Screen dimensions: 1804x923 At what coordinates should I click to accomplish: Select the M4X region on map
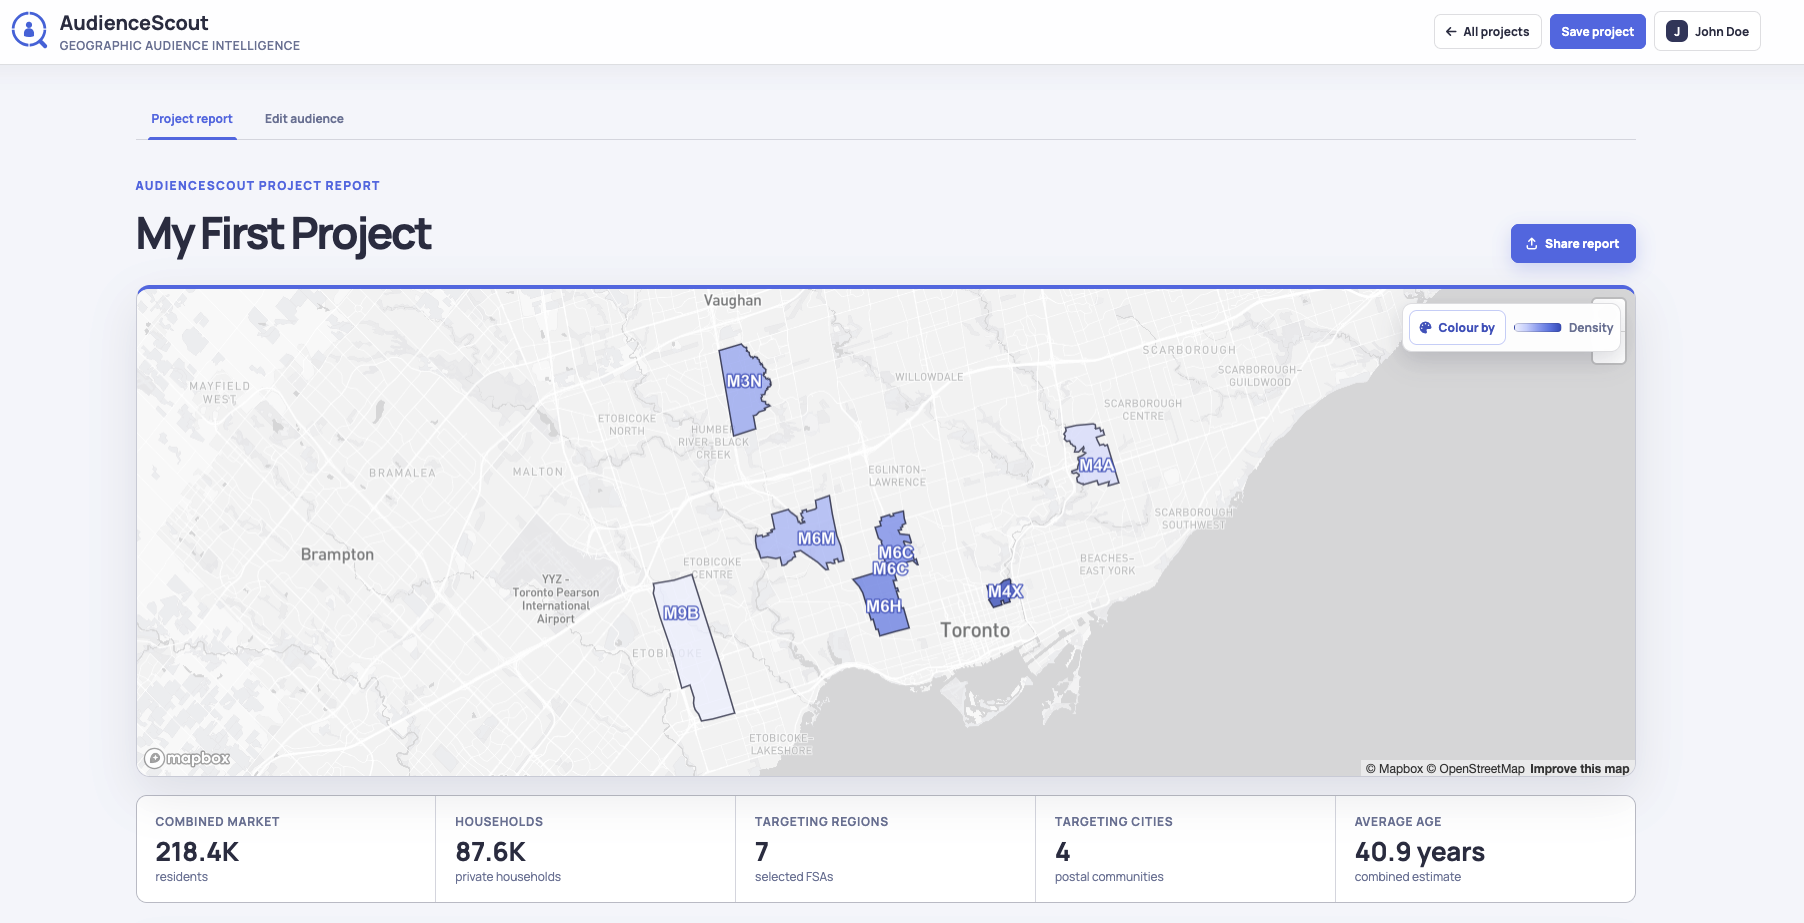pos(1004,592)
